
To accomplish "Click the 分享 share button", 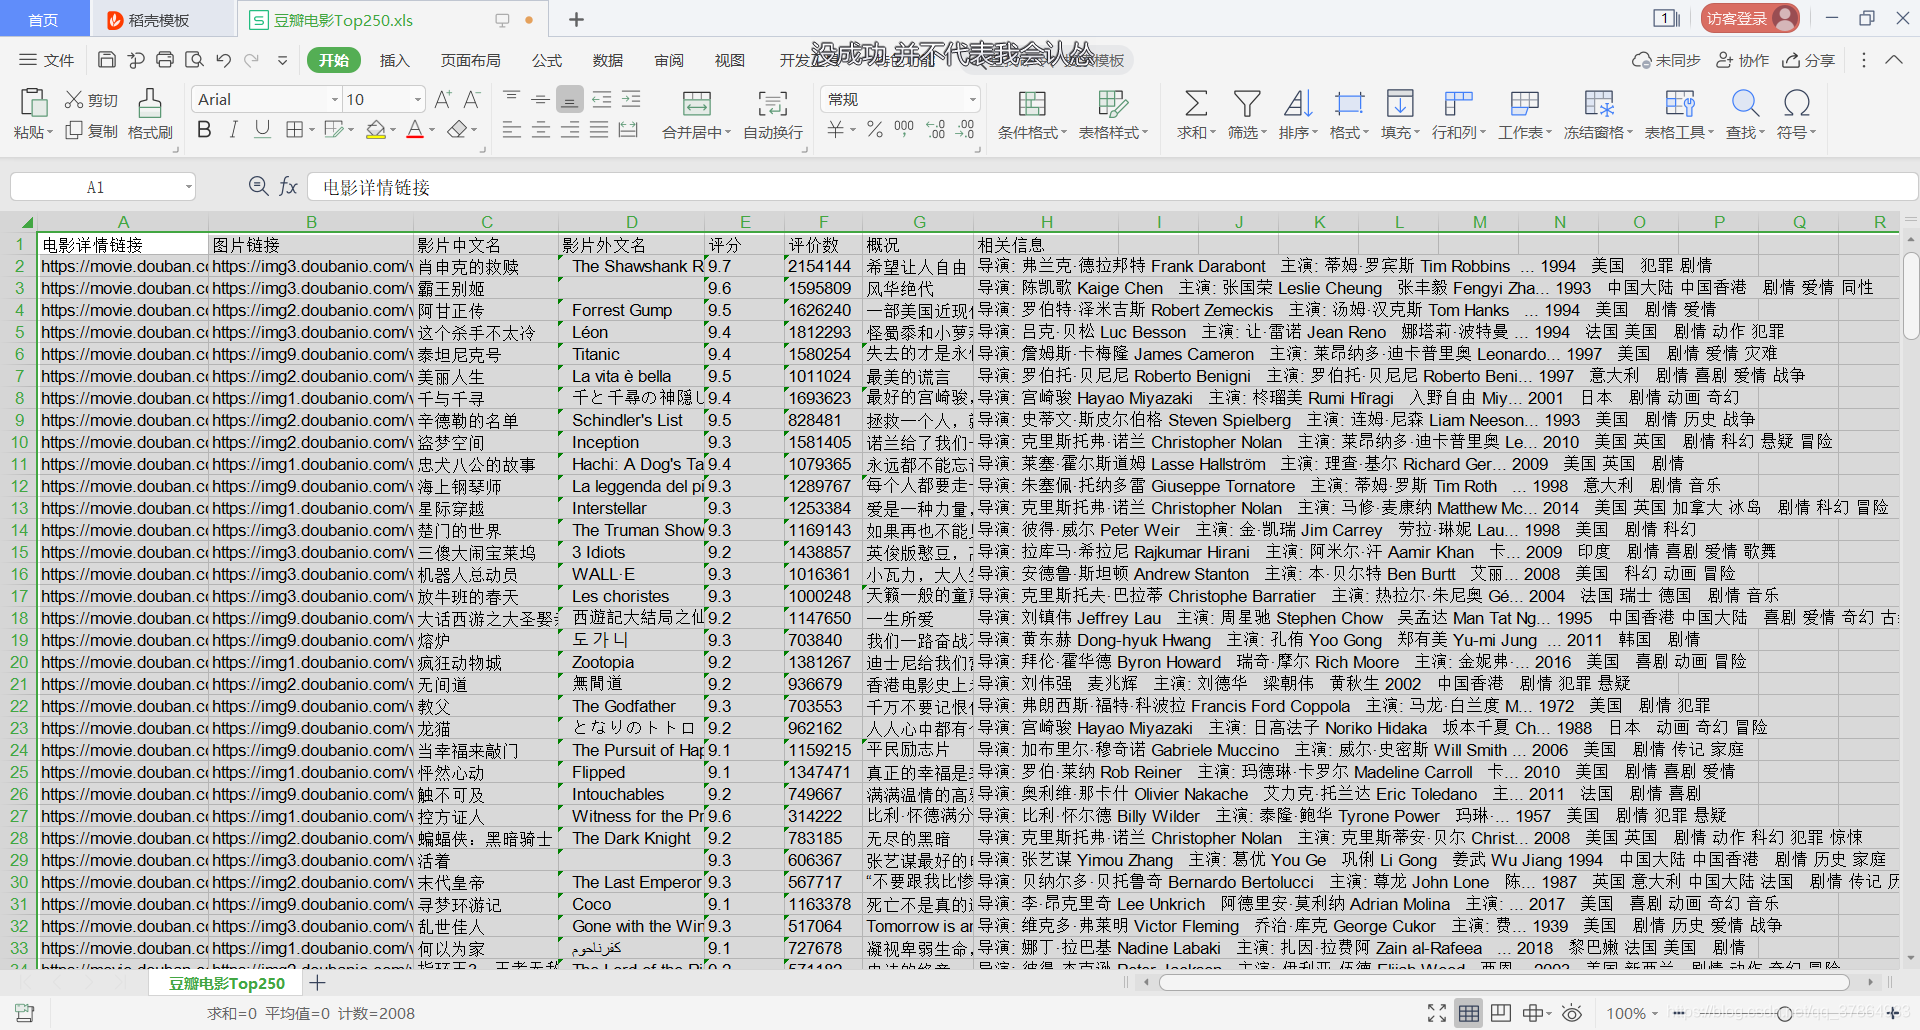I will click(x=1808, y=60).
